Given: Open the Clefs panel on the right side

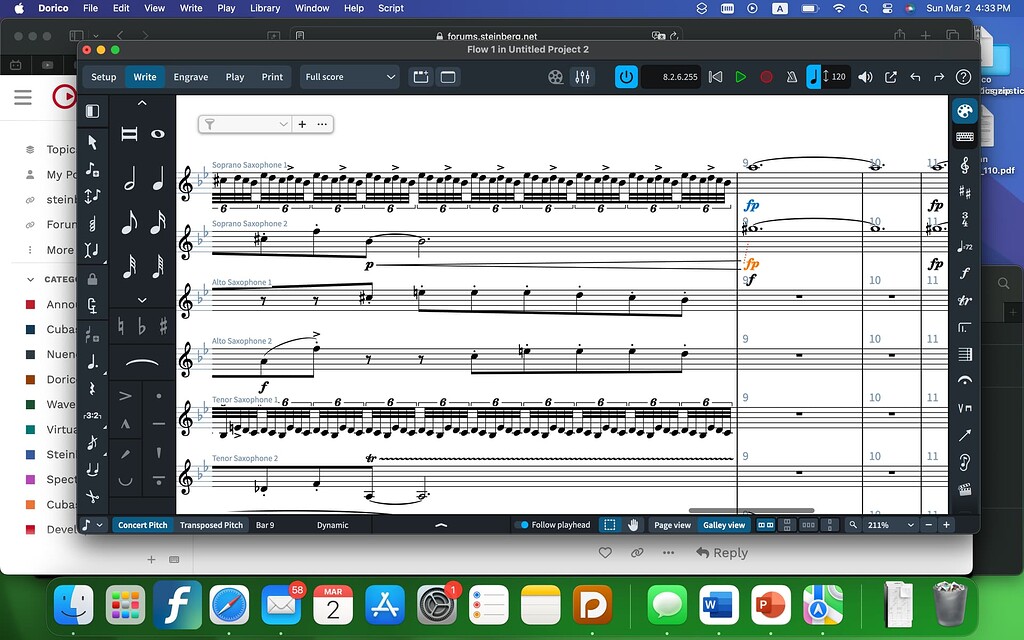Looking at the screenshot, I should [964, 164].
